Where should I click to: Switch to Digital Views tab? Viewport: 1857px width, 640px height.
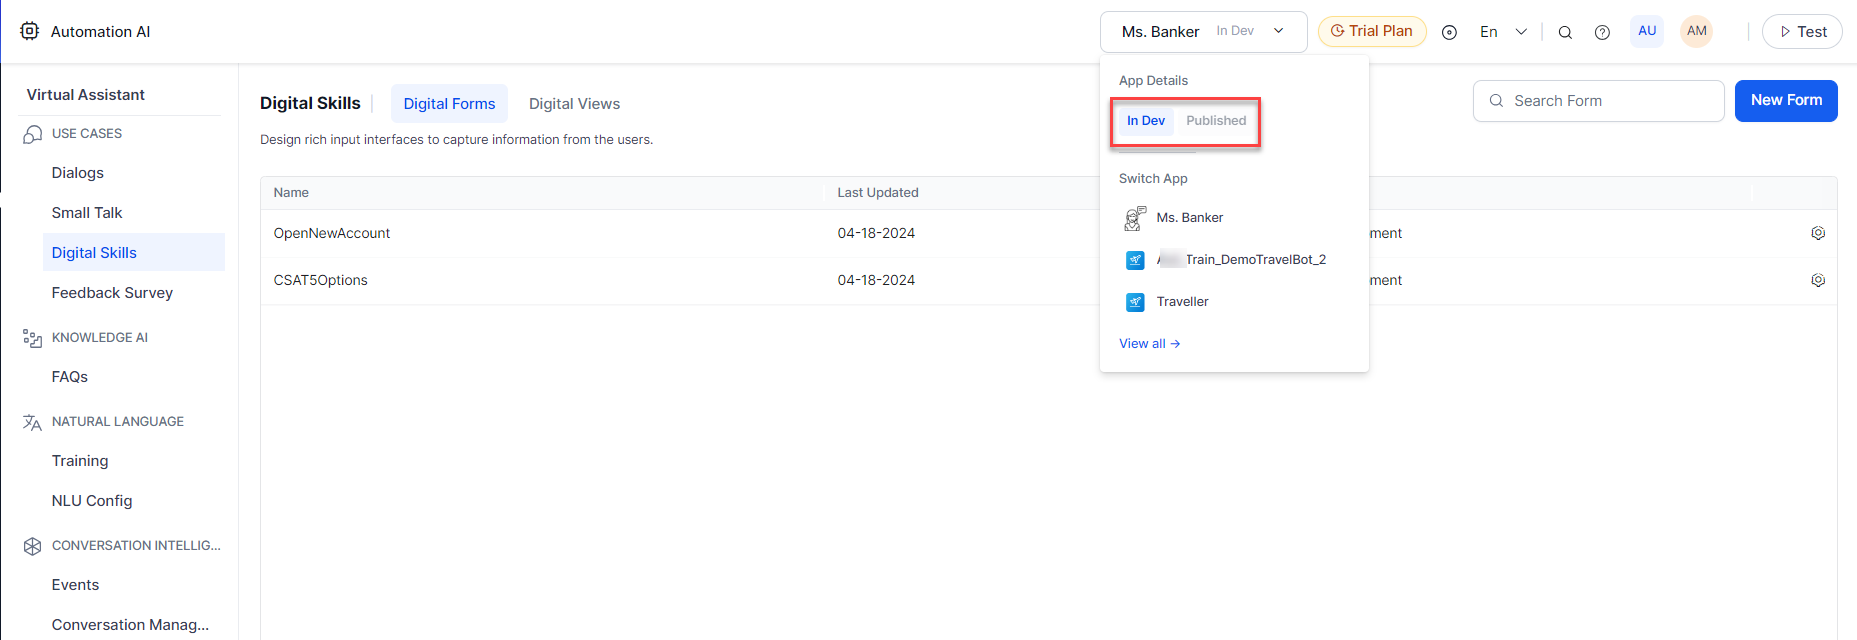[x=574, y=104]
